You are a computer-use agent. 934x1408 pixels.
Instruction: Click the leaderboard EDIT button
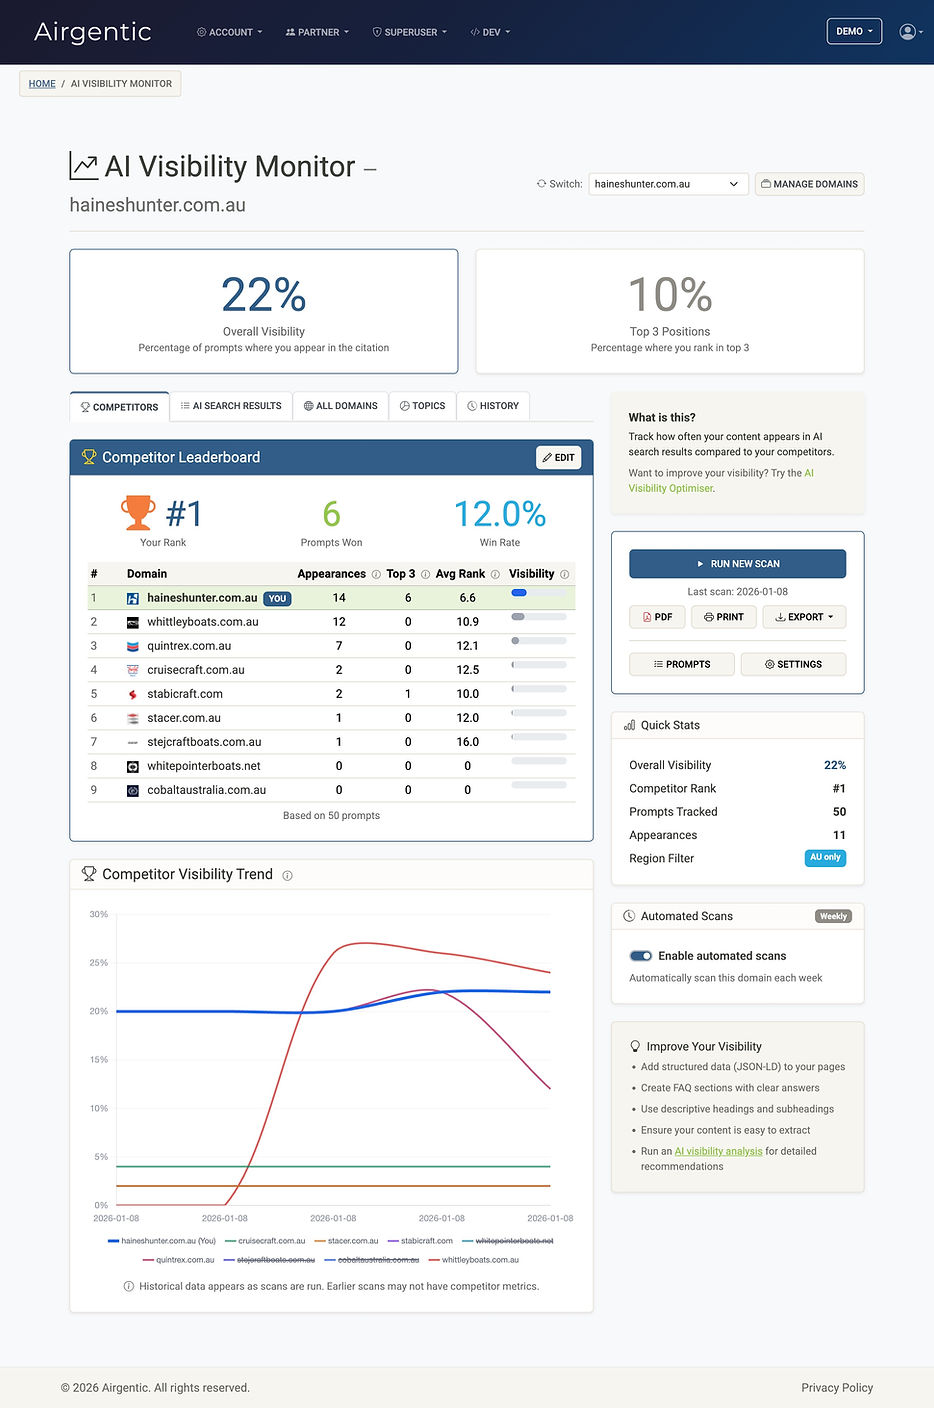[558, 458]
